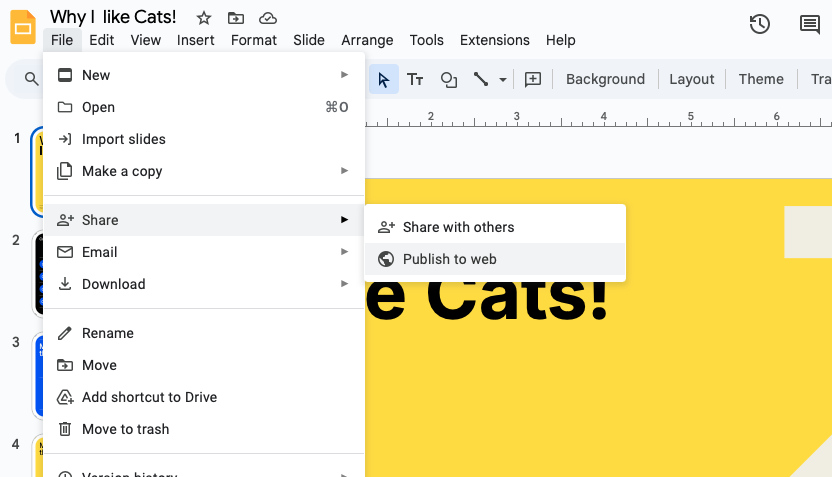Activate the select cursor tool

[x=384, y=79]
